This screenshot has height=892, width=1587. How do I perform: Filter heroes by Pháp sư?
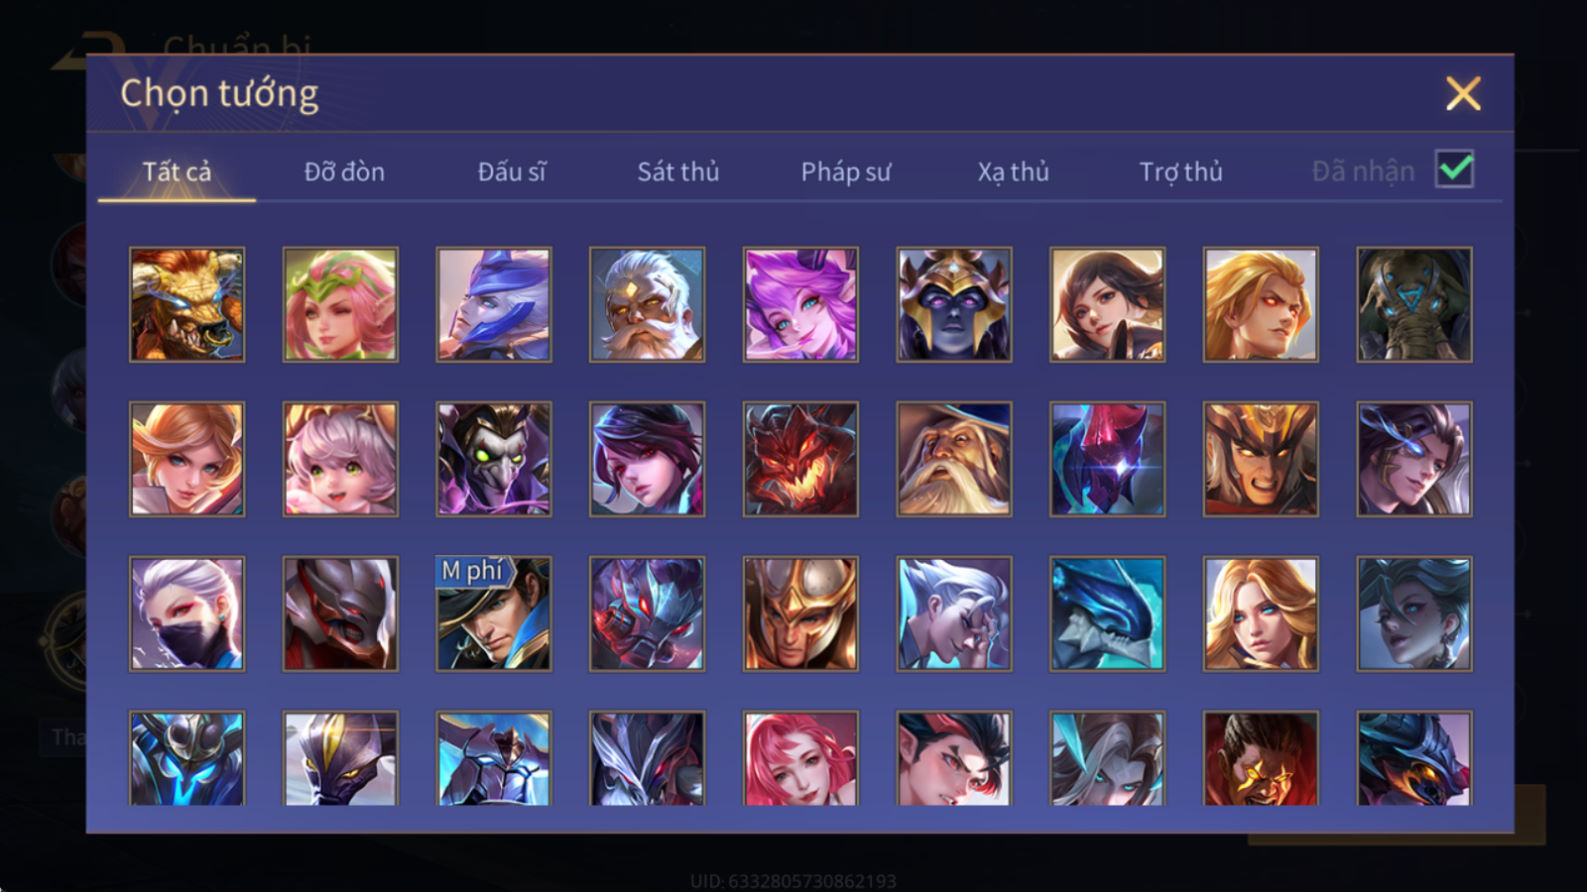pos(845,172)
